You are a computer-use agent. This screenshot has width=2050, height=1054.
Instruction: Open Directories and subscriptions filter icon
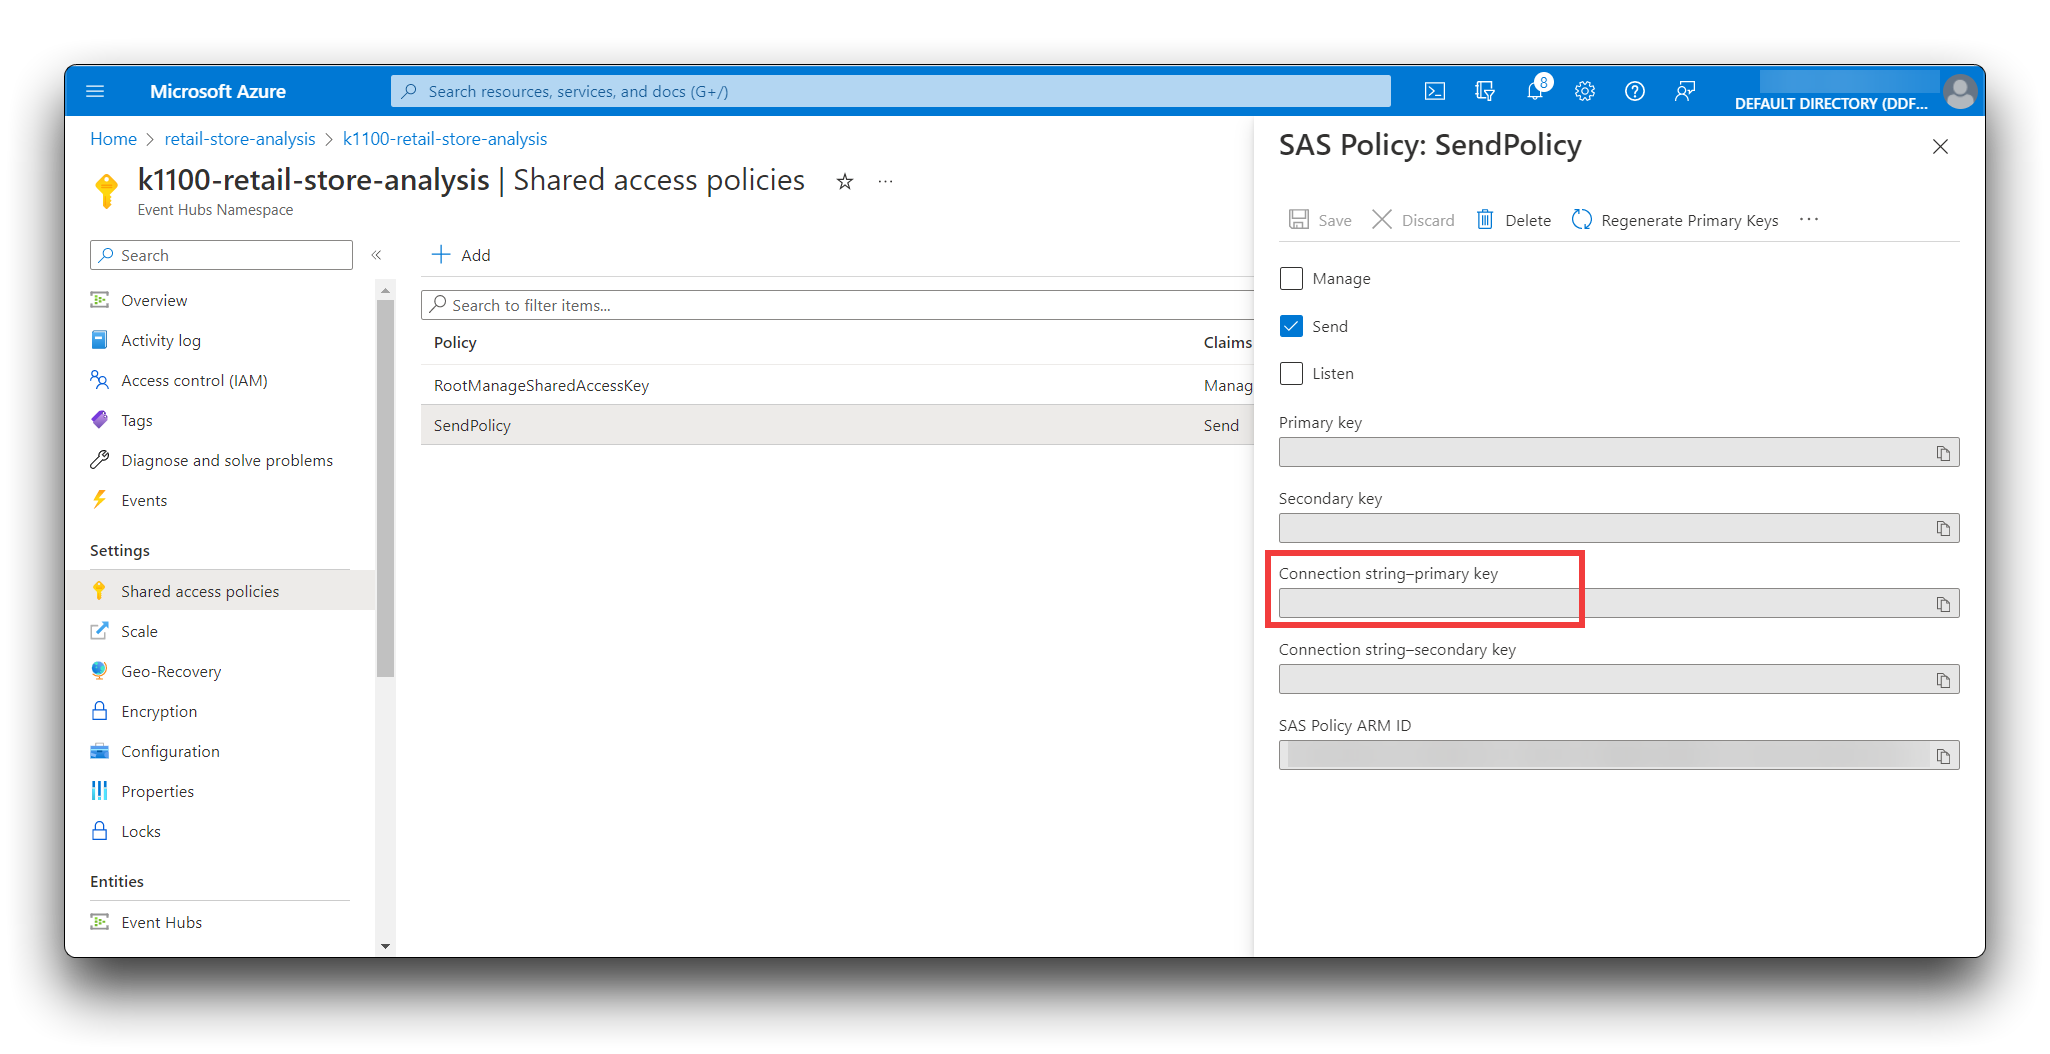pos(1485,91)
